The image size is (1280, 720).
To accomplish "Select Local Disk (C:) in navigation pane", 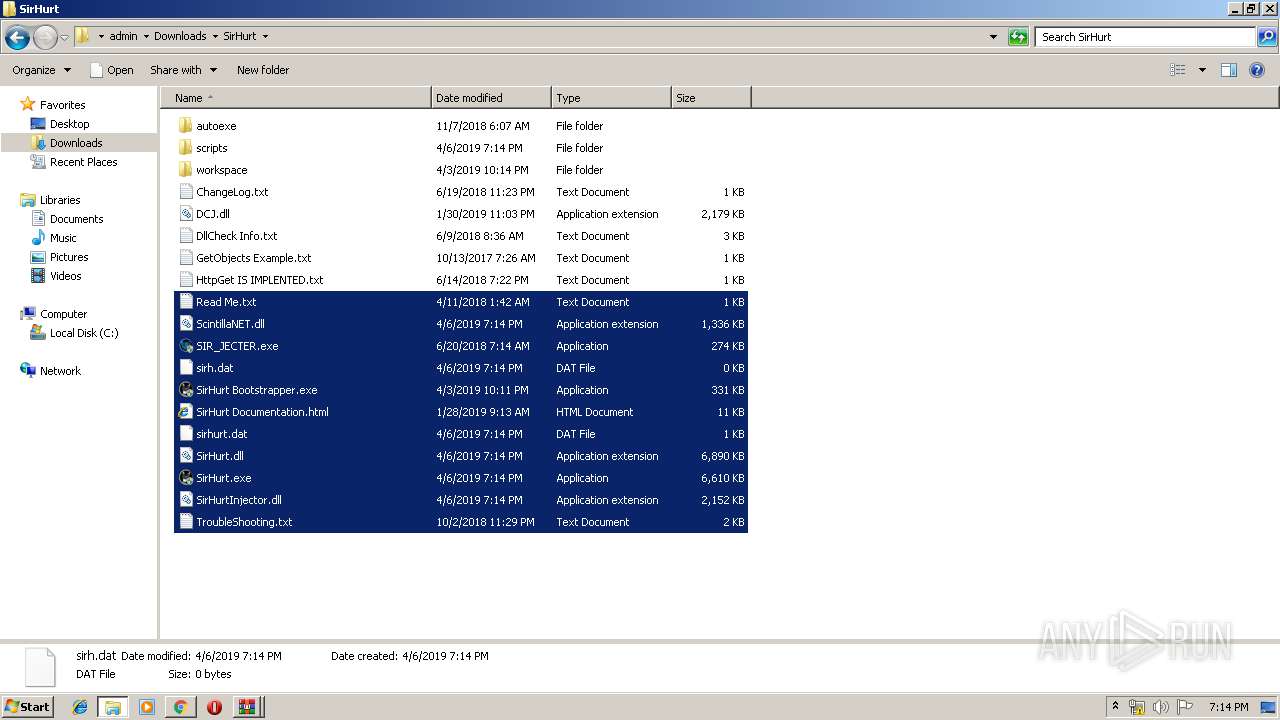I will (84, 333).
